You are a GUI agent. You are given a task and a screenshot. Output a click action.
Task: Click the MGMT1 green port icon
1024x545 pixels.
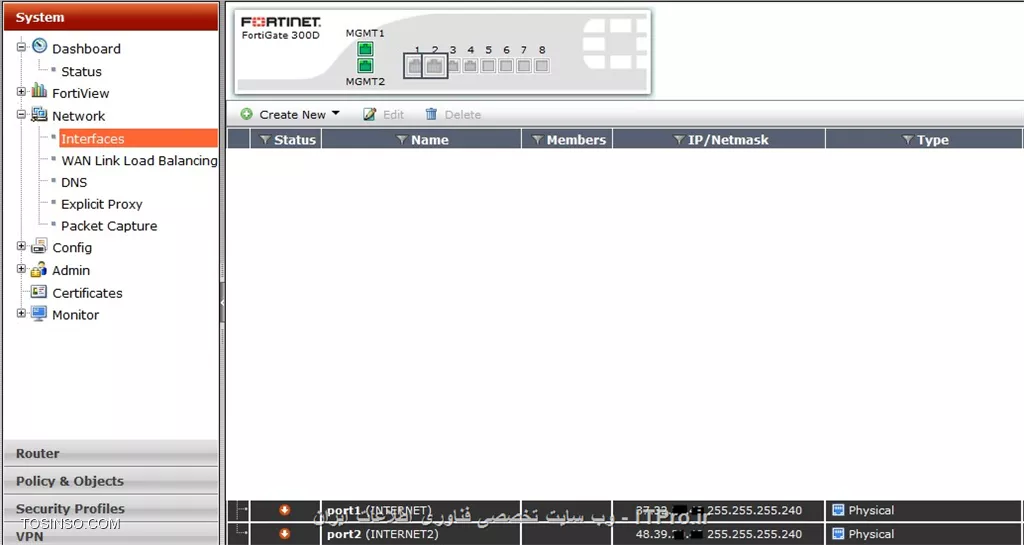click(365, 48)
